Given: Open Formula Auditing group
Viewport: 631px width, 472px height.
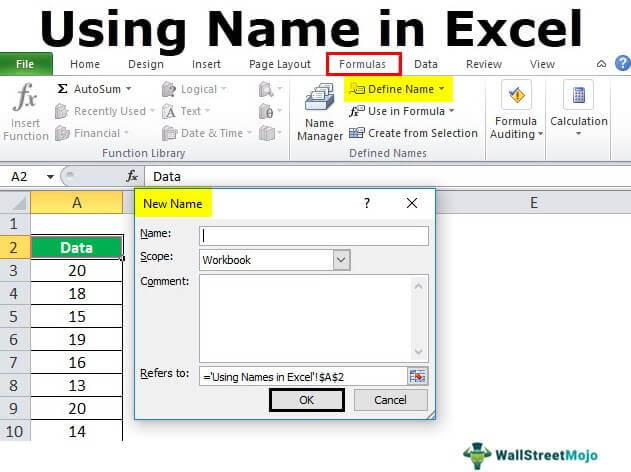Looking at the screenshot, I should point(516,111).
